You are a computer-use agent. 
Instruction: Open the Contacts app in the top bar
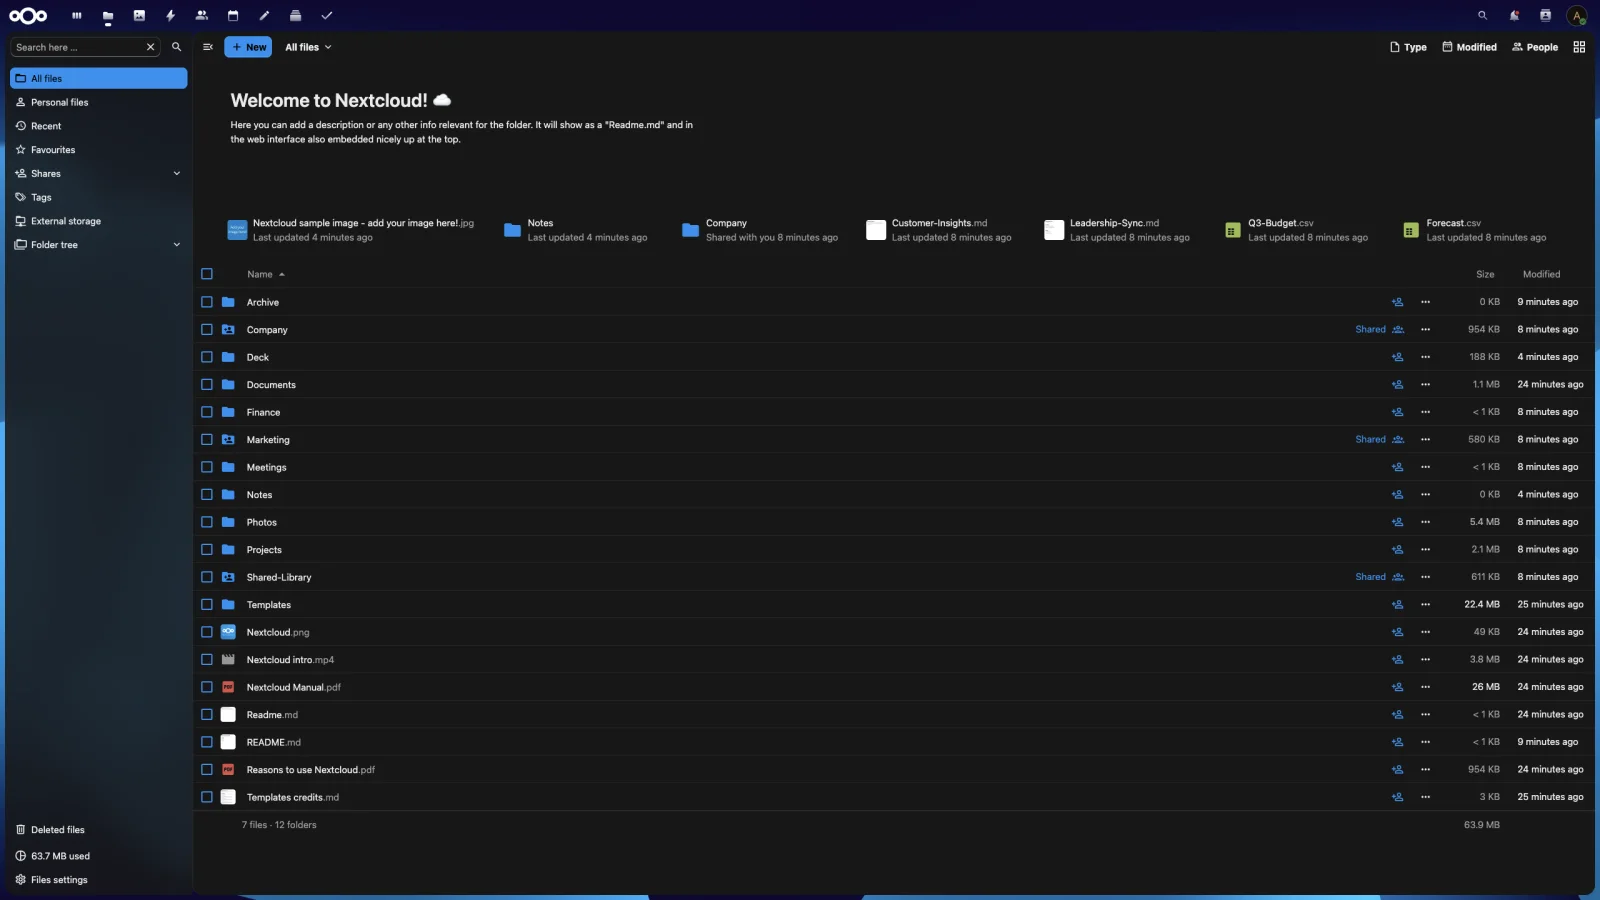click(x=202, y=15)
